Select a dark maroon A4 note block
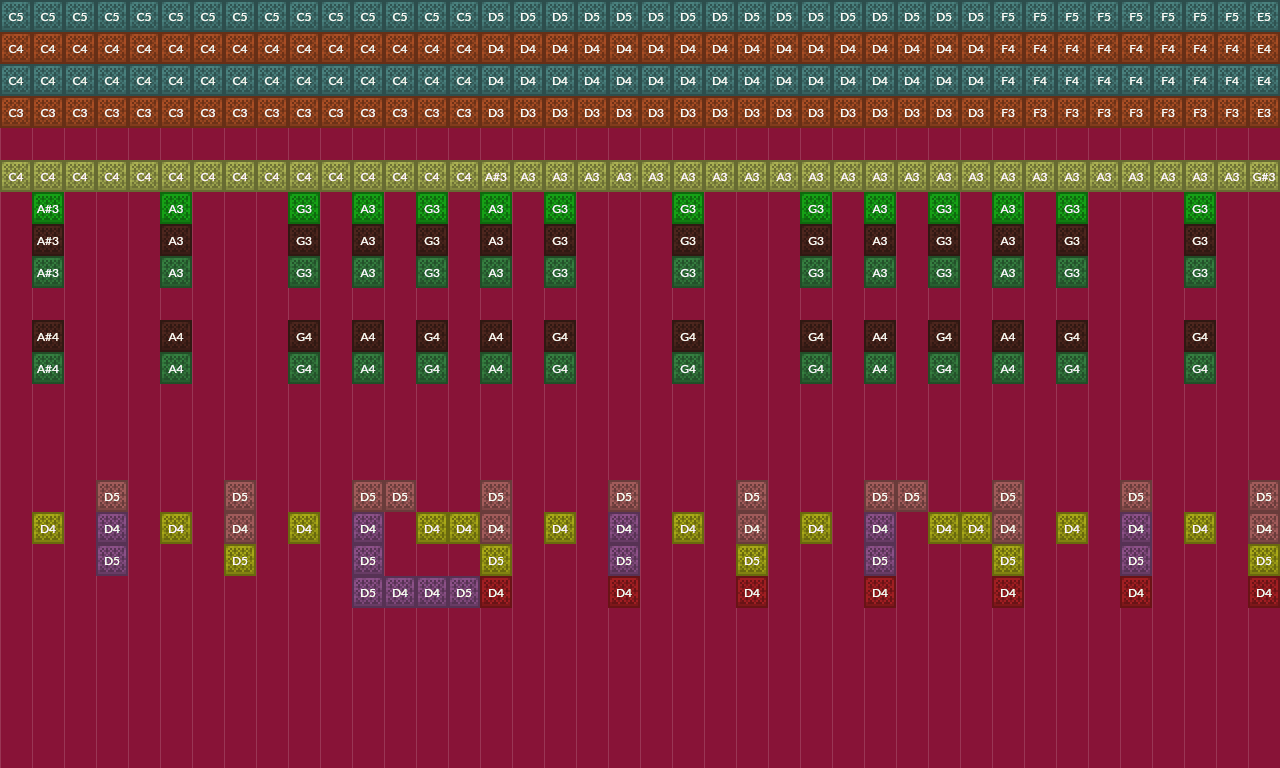The width and height of the screenshot is (1280, 768). (x=367, y=336)
